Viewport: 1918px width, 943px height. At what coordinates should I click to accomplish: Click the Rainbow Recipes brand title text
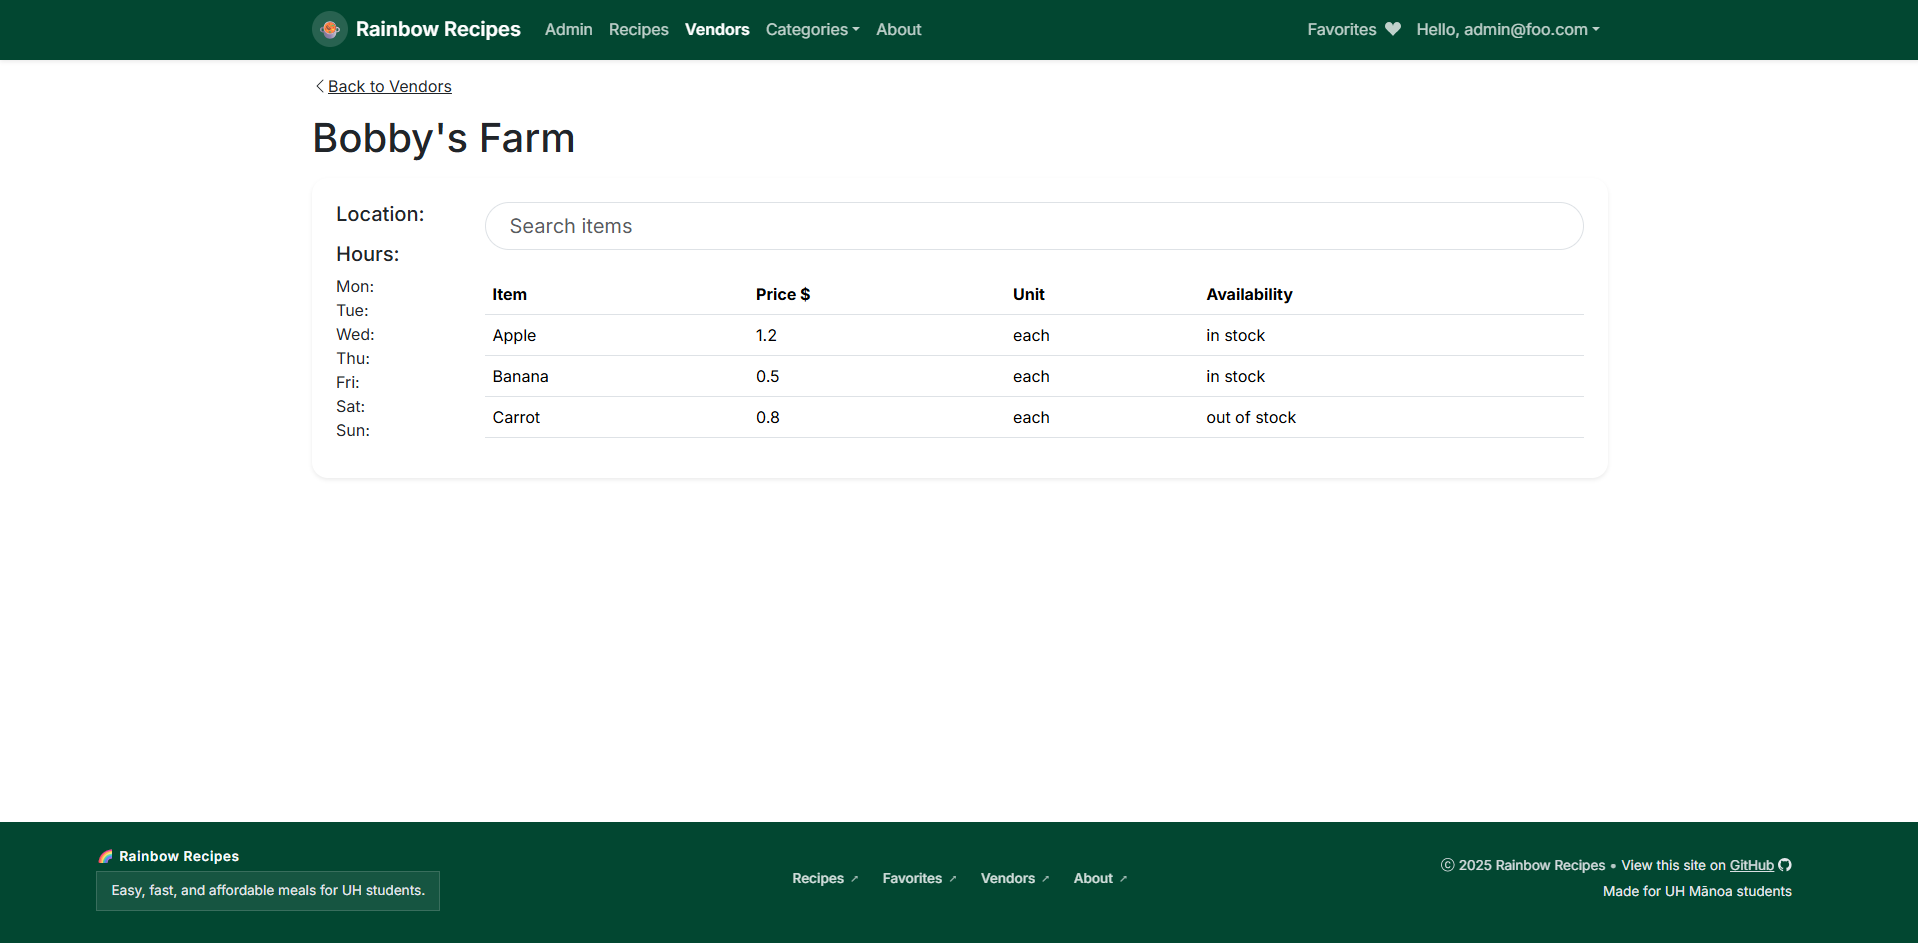click(437, 29)
